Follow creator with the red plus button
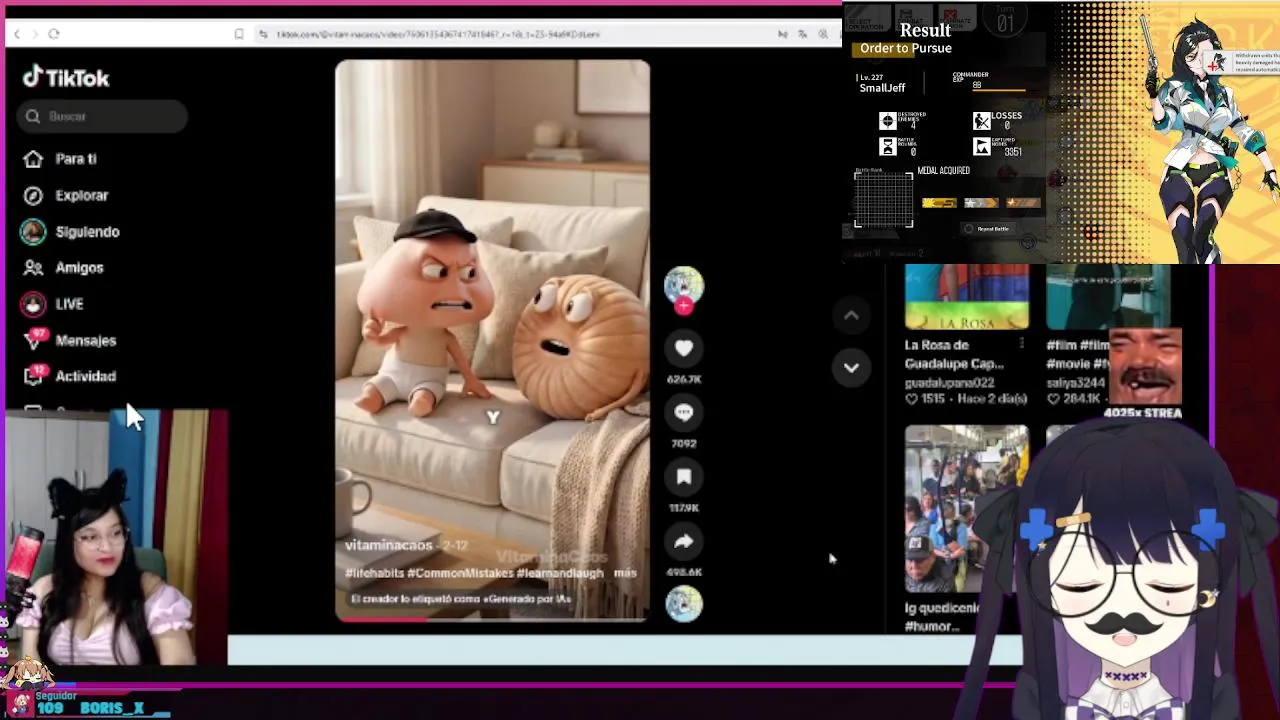 click(x=684, y=306)
